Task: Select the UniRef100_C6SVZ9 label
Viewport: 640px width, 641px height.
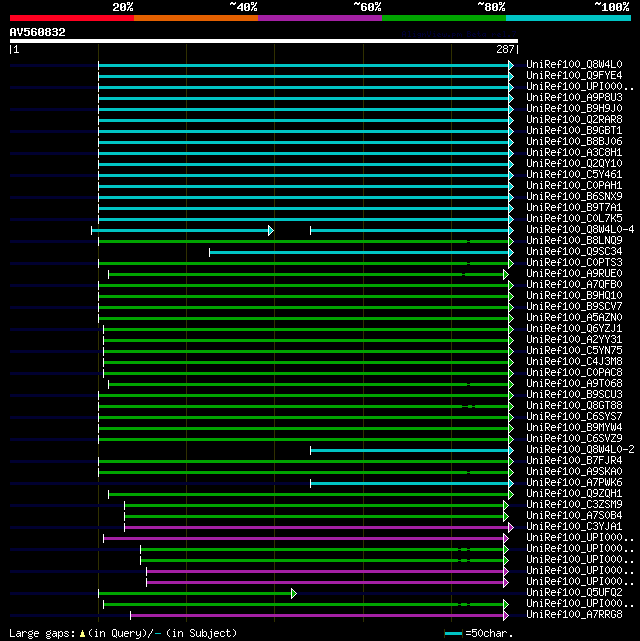Action: point(574,439)
